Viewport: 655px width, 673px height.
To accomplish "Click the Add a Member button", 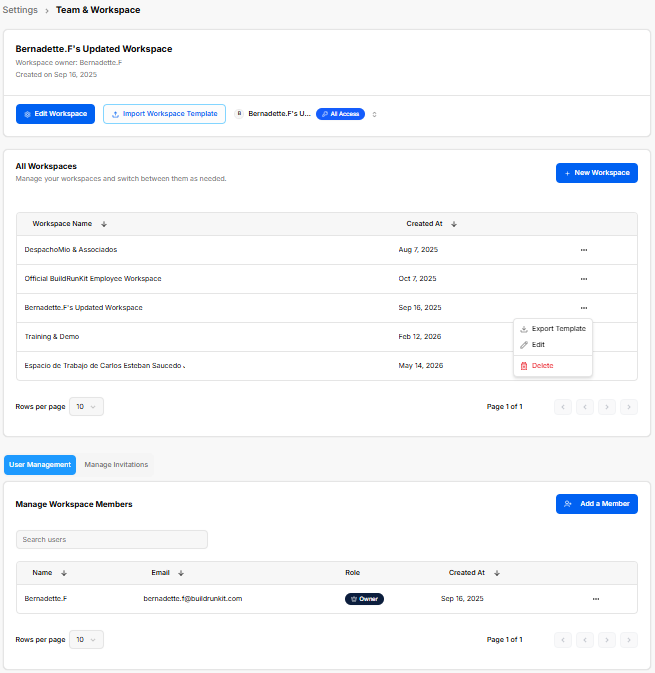I will pyautogui.click(x=597, y=504).
